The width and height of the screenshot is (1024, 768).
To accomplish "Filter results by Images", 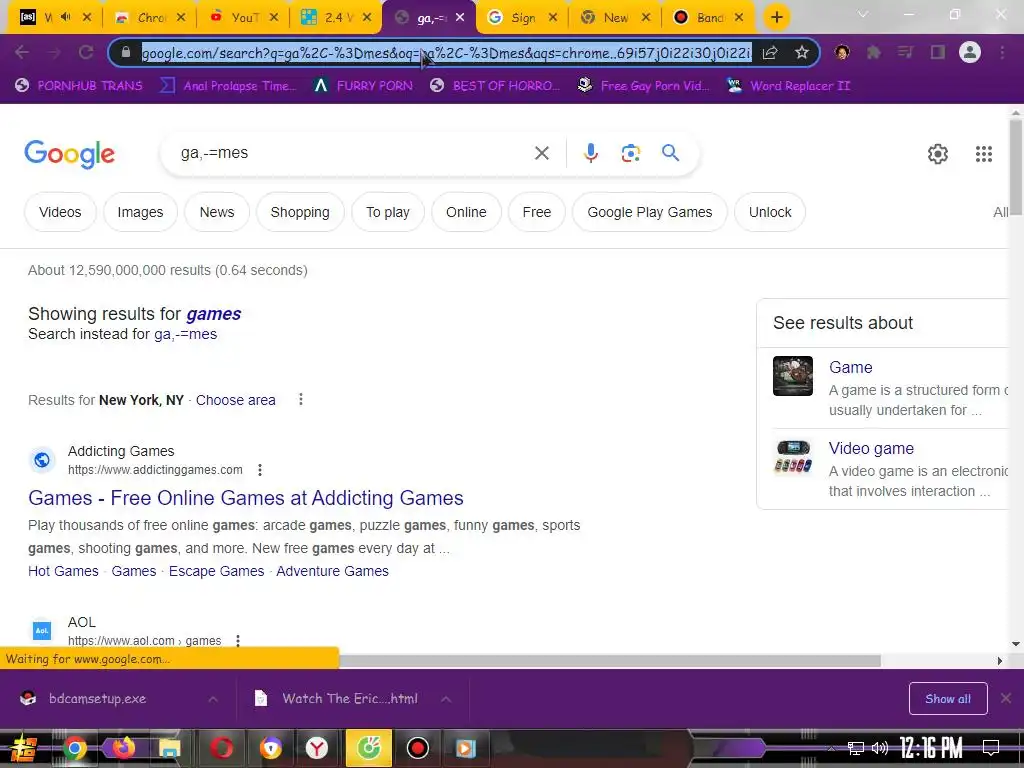I will (x=140, y=212).
